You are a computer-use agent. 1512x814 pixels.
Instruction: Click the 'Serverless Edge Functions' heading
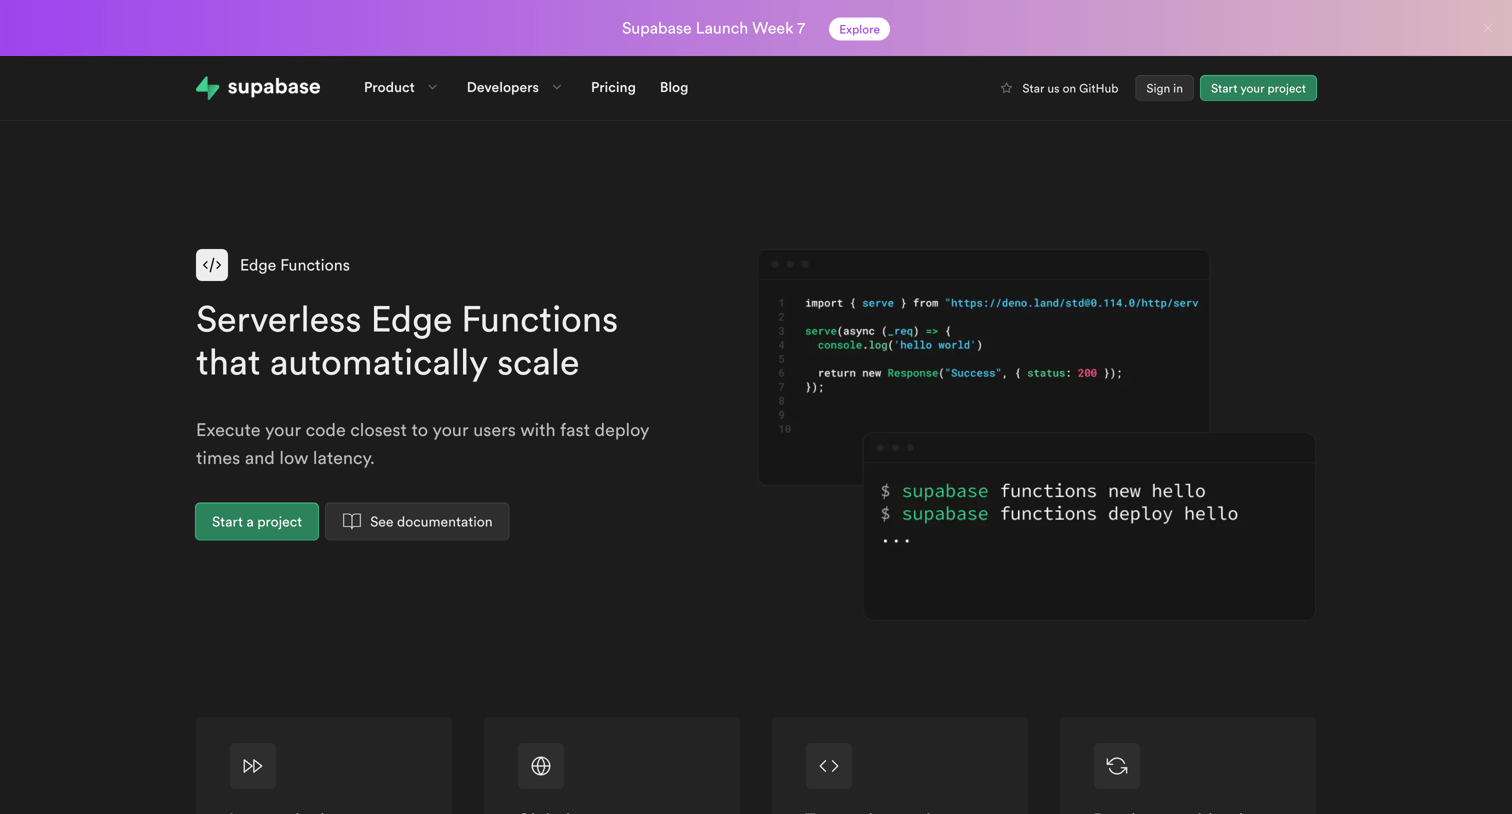point(407,341)
